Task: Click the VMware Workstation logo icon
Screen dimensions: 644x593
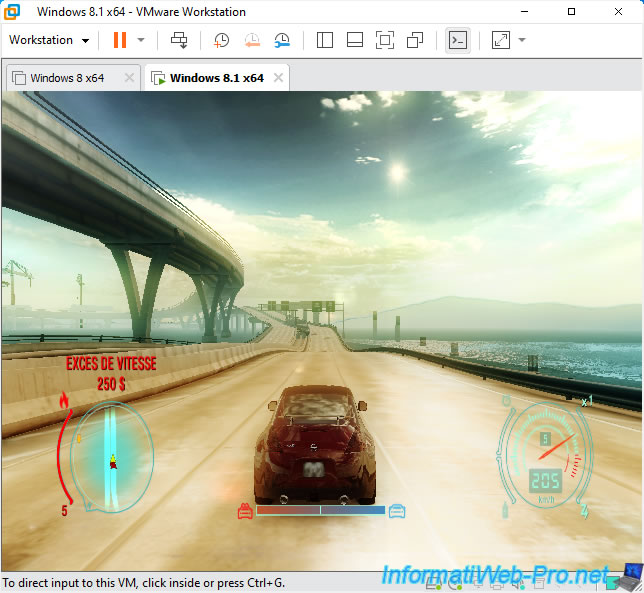Action: 12,11
